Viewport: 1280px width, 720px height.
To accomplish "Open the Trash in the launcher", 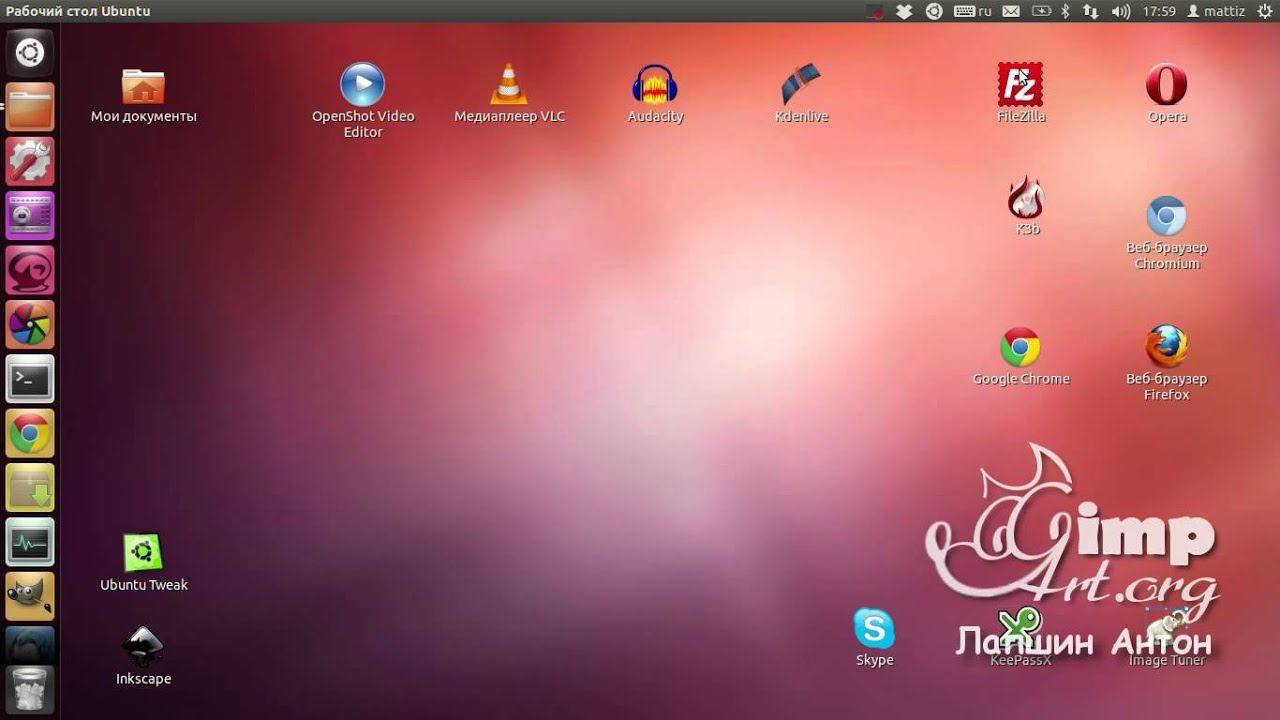I will click(30, 688).
